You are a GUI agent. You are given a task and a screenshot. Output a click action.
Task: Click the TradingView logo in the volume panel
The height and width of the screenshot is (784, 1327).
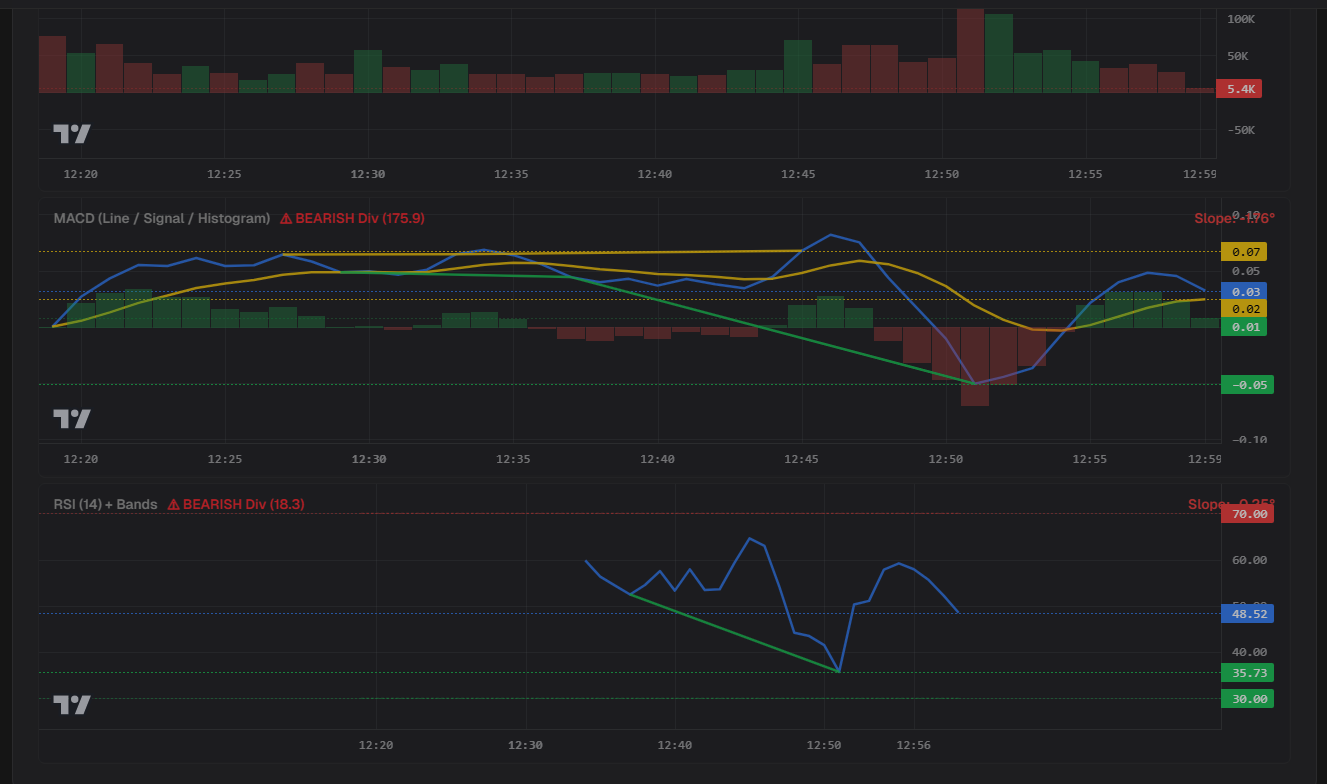68,132
